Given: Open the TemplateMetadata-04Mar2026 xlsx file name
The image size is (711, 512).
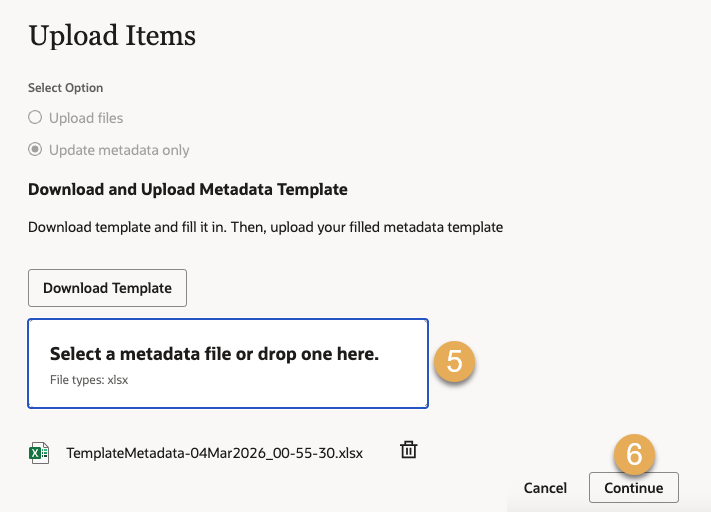Looking at the screenshot, I should (214, 453).
